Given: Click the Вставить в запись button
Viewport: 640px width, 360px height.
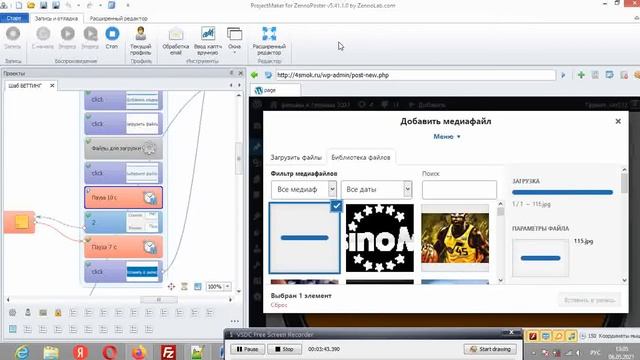Looking at the screenshot, I should 589,300.
